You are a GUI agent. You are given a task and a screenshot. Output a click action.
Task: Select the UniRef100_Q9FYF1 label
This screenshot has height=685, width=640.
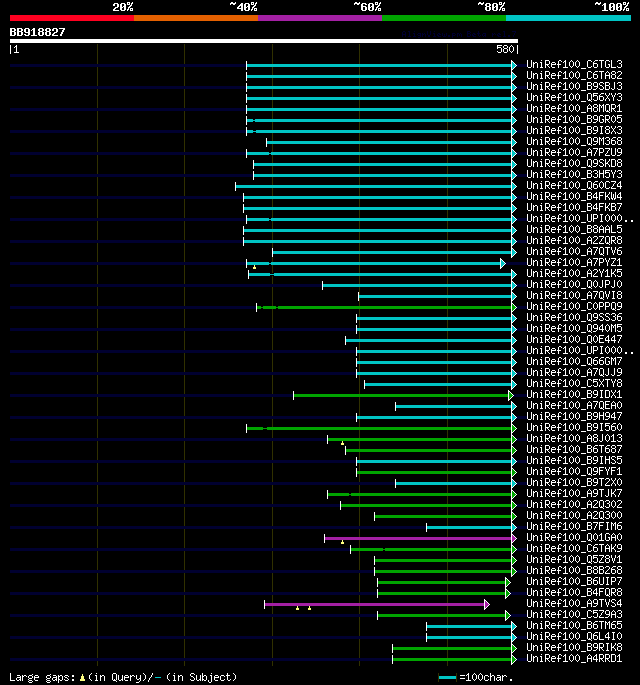coord(574,471)
